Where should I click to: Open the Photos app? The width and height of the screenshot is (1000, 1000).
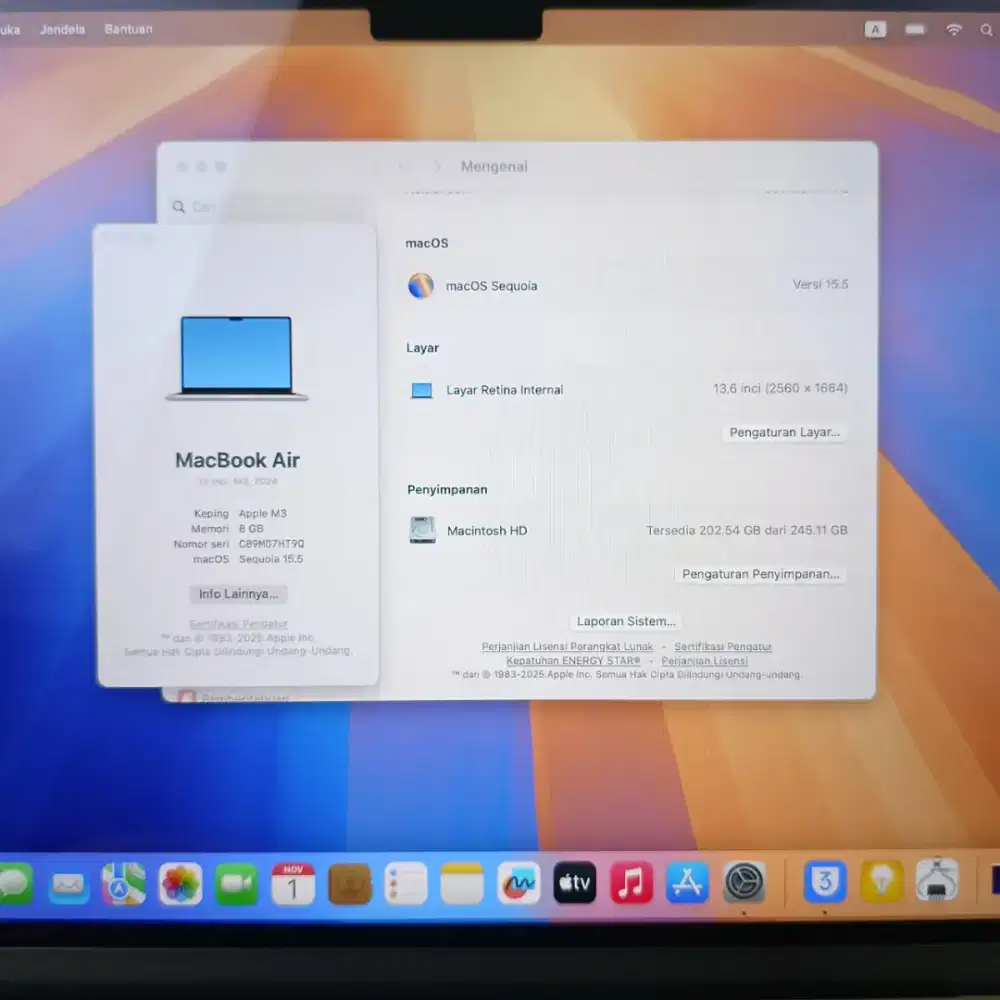click(178, 883)
